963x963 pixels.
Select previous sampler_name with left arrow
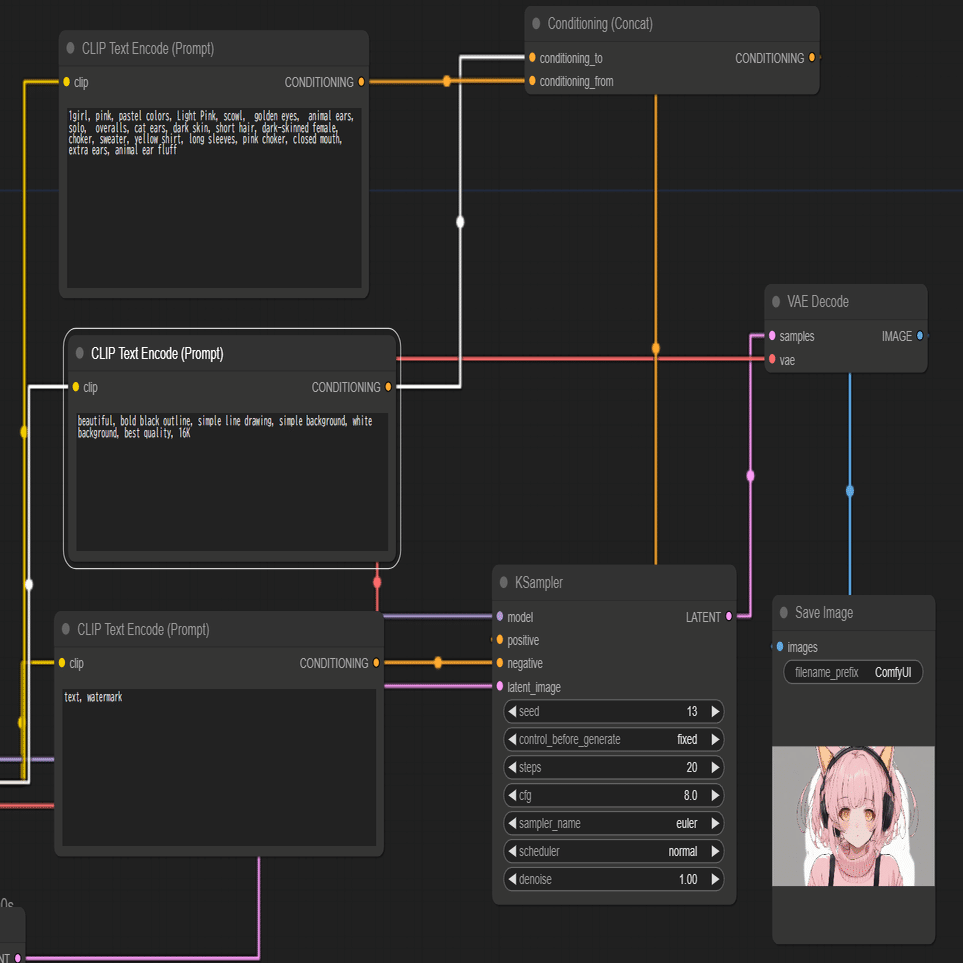(512, 823)
